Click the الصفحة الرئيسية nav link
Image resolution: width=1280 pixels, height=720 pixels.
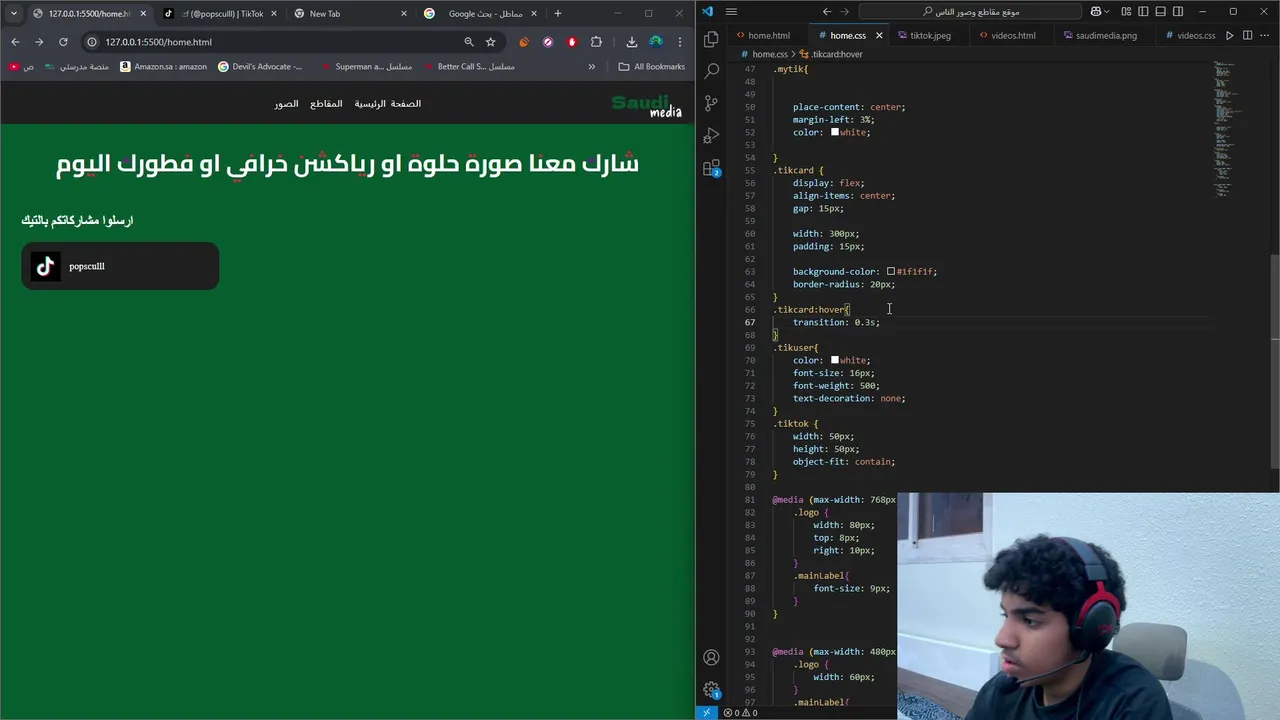(x=388, y=104)
